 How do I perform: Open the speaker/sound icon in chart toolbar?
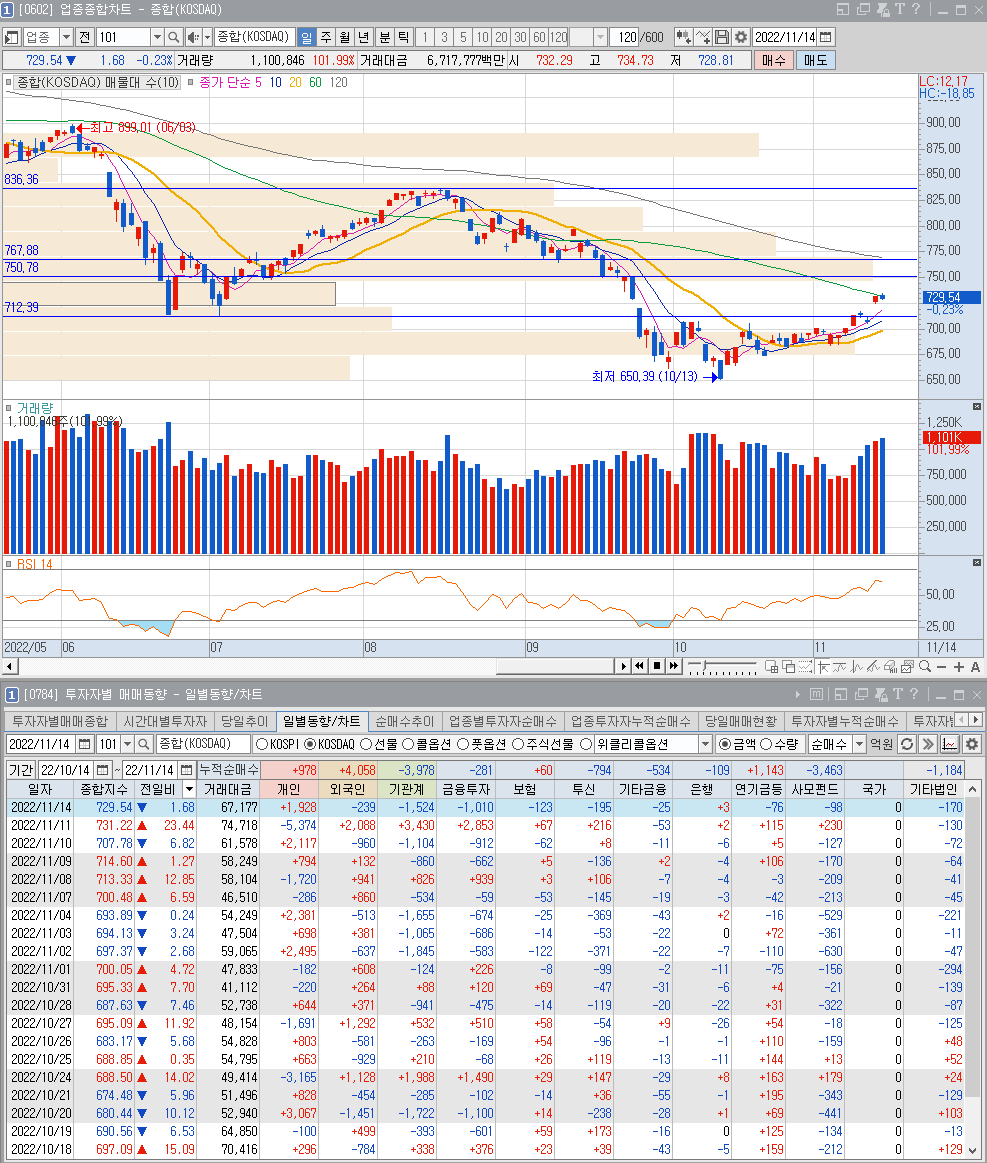click(193, 37)
